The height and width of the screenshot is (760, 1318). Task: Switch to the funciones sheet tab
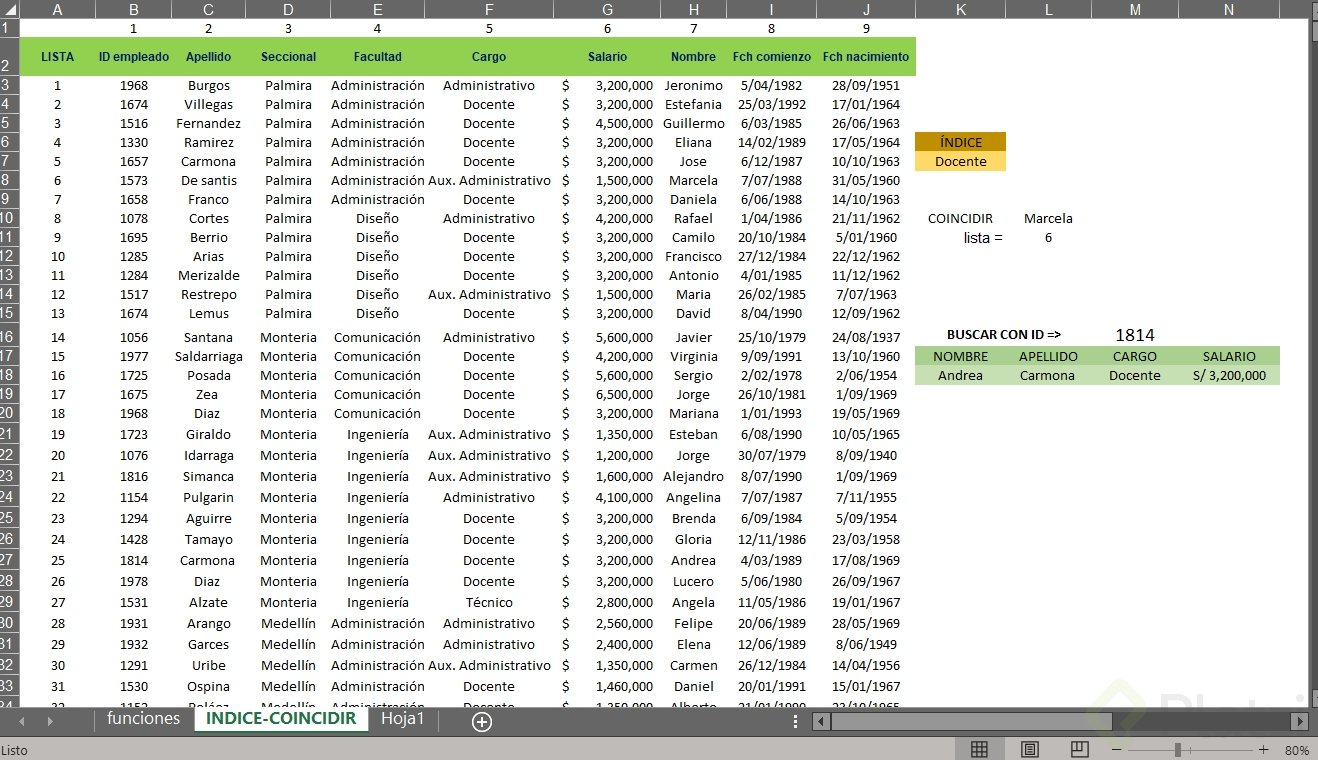(x=142, y=718)
